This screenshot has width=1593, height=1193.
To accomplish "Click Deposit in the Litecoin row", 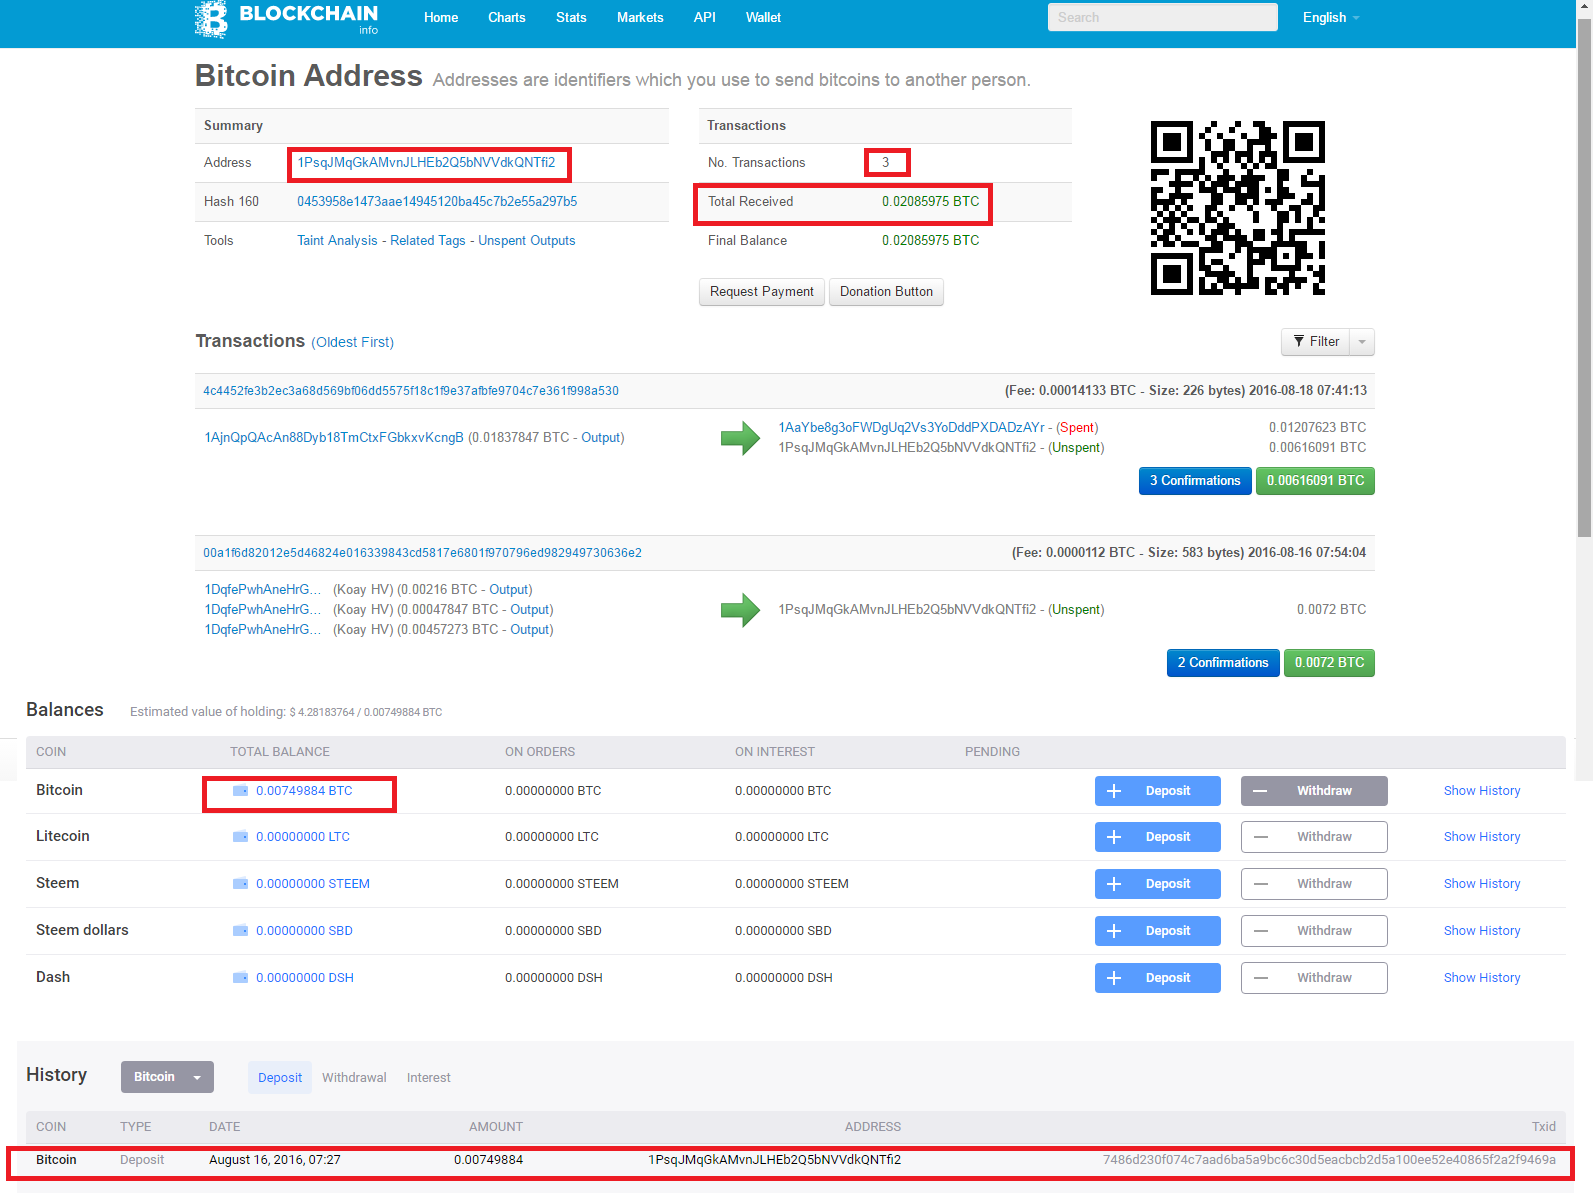I will [1158, 837].
